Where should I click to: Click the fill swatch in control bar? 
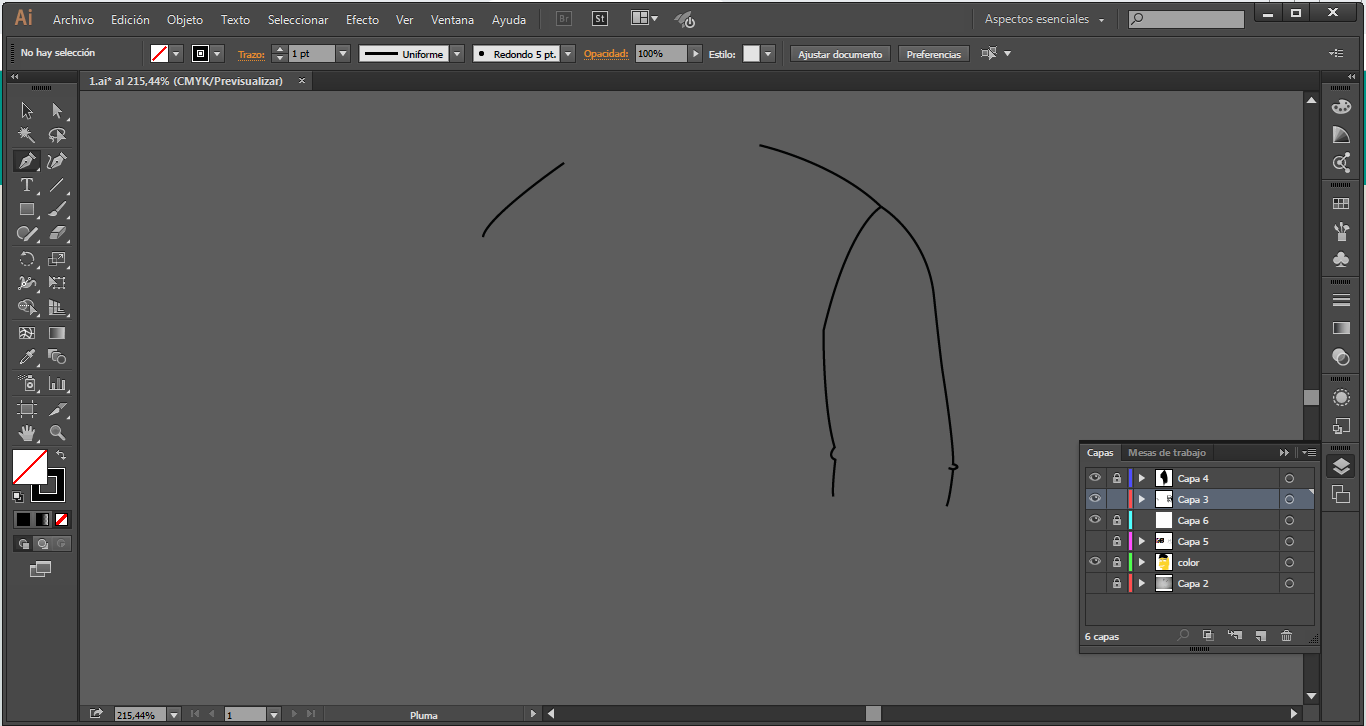[x=159, y=54]
